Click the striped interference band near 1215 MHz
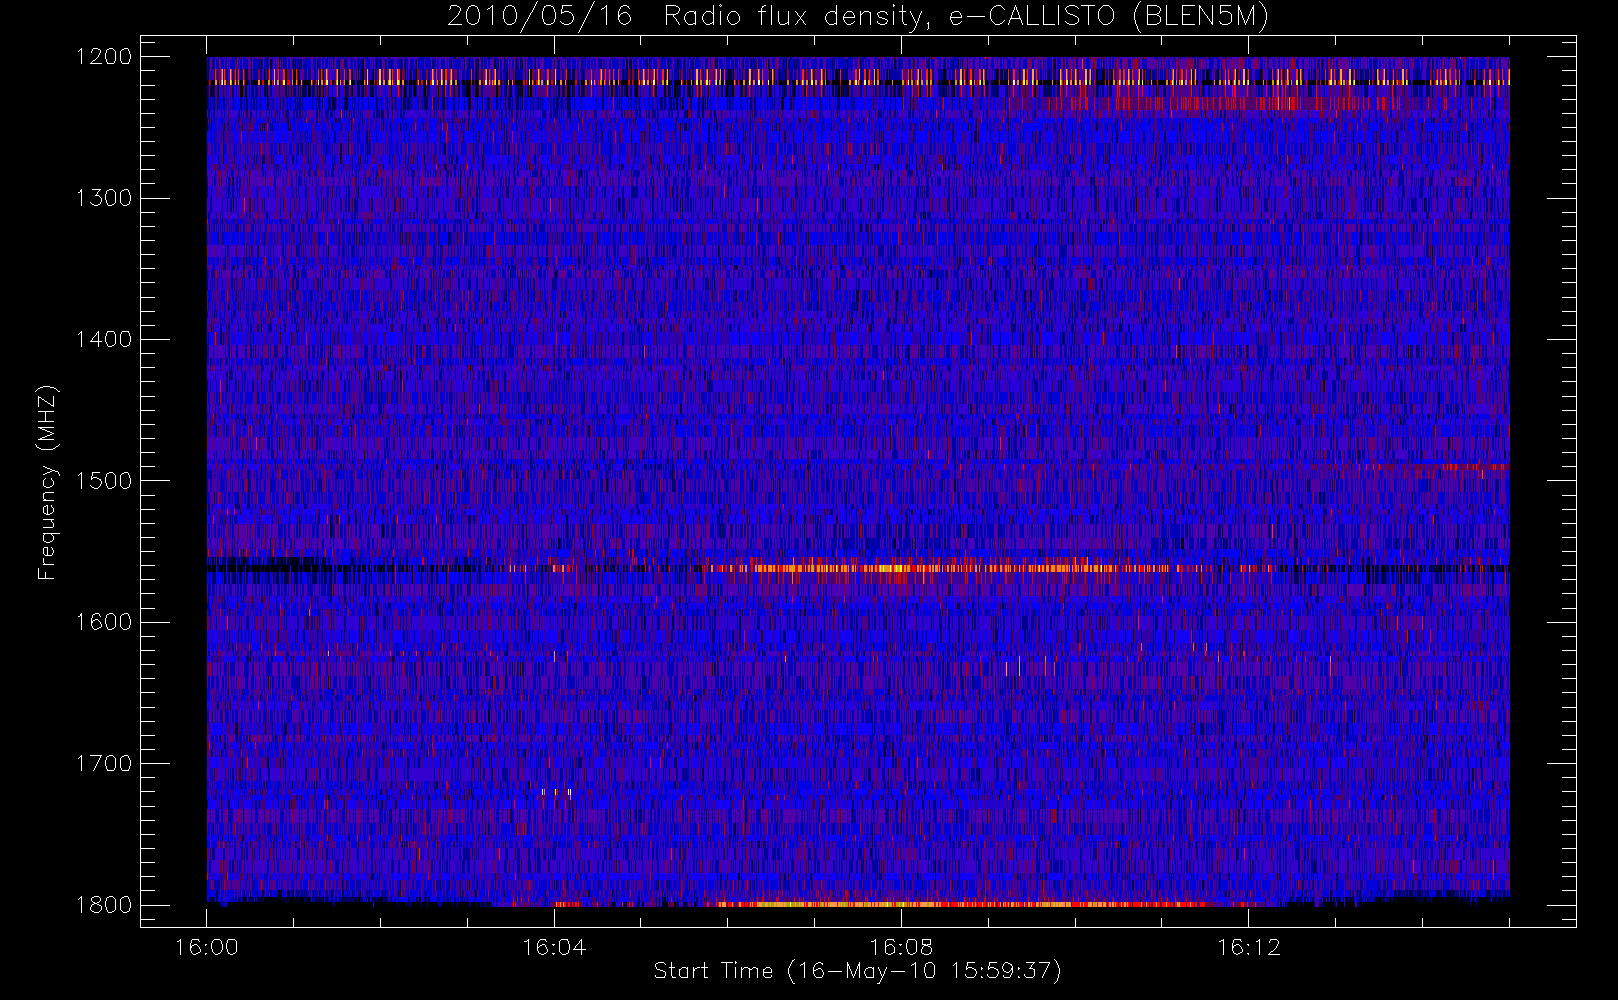Screen dimensions: 1618x1000 coord(858,76)
